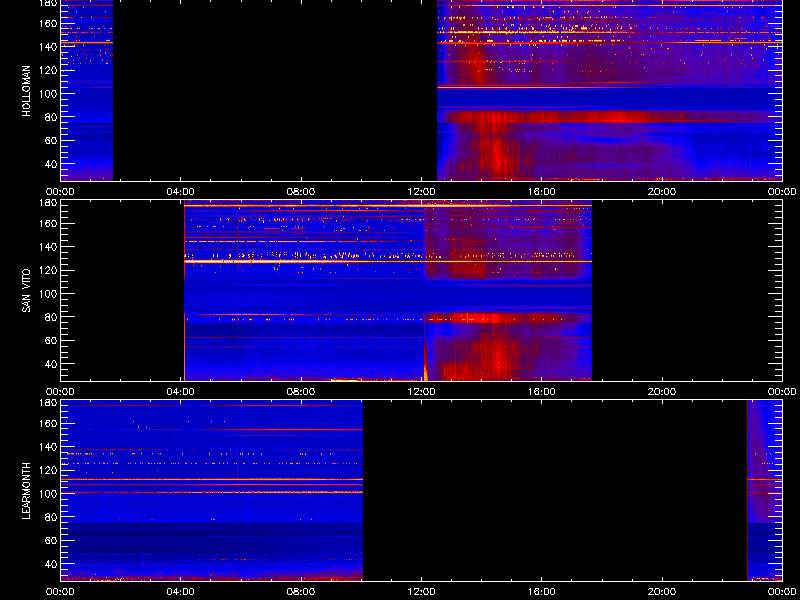Click 12:00 on San Vito time axis

(421, 392)
